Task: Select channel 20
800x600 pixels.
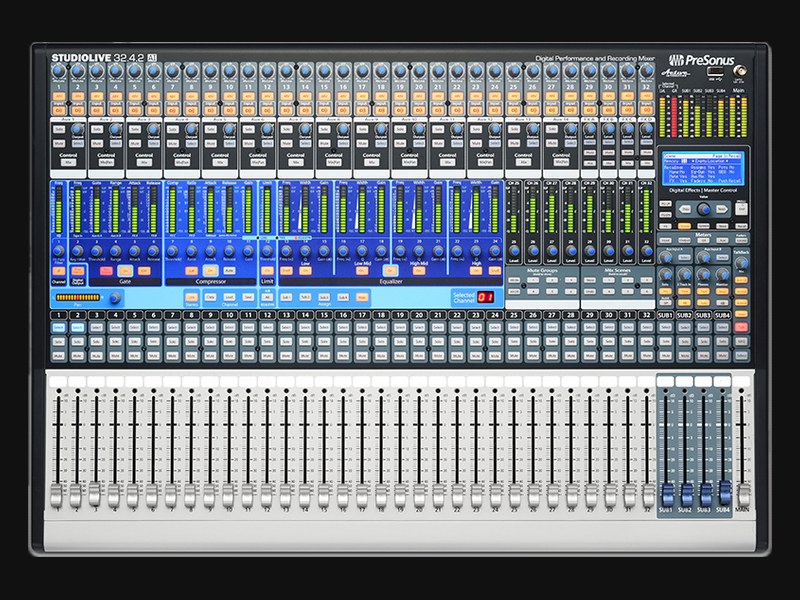Action: pos(419,327)
